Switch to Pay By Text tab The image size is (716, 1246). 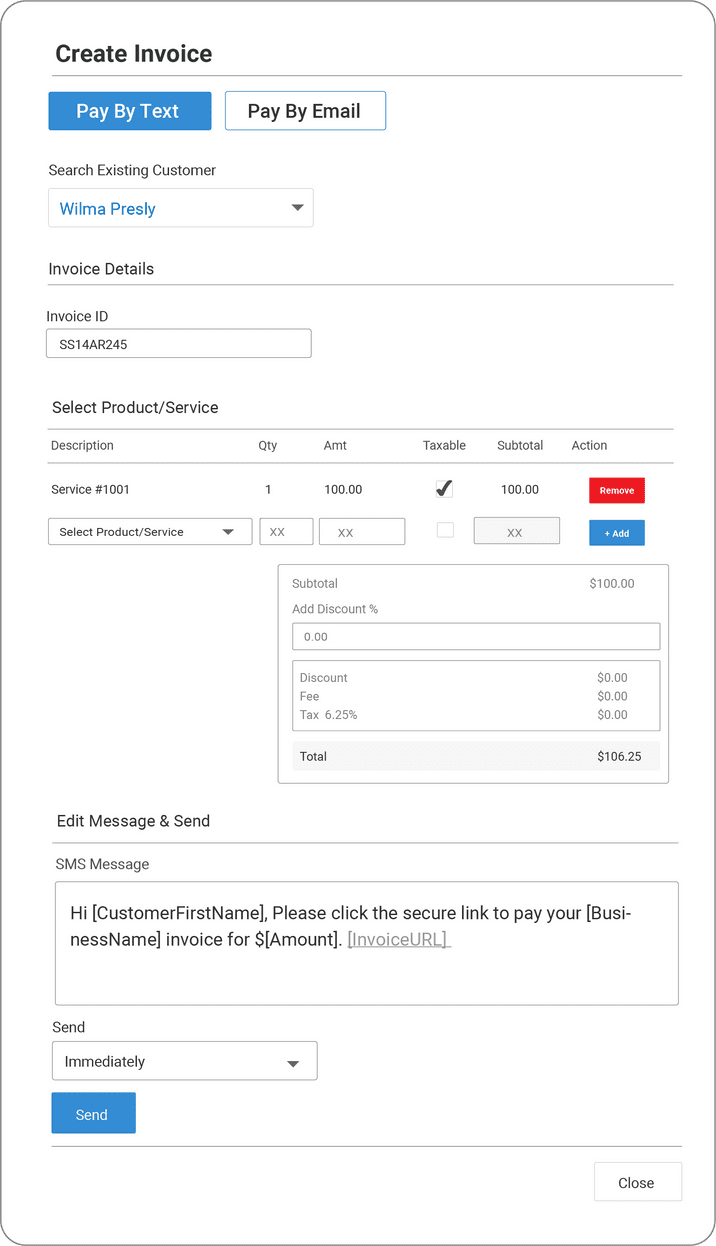[130, 111]
